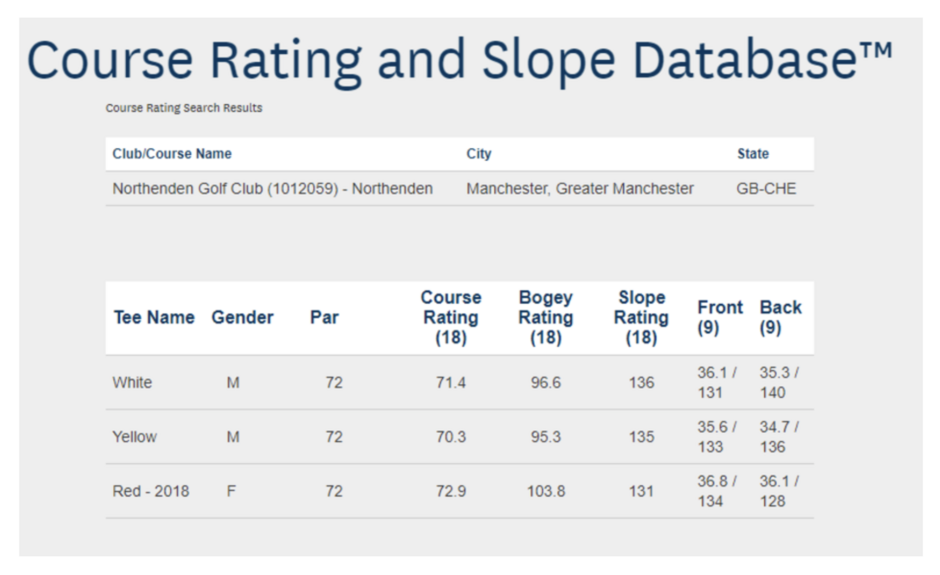This screenshot has height=575, width=940.
Task: Click the 103.8 bogey rating value
Action: [x=546, y=491]
